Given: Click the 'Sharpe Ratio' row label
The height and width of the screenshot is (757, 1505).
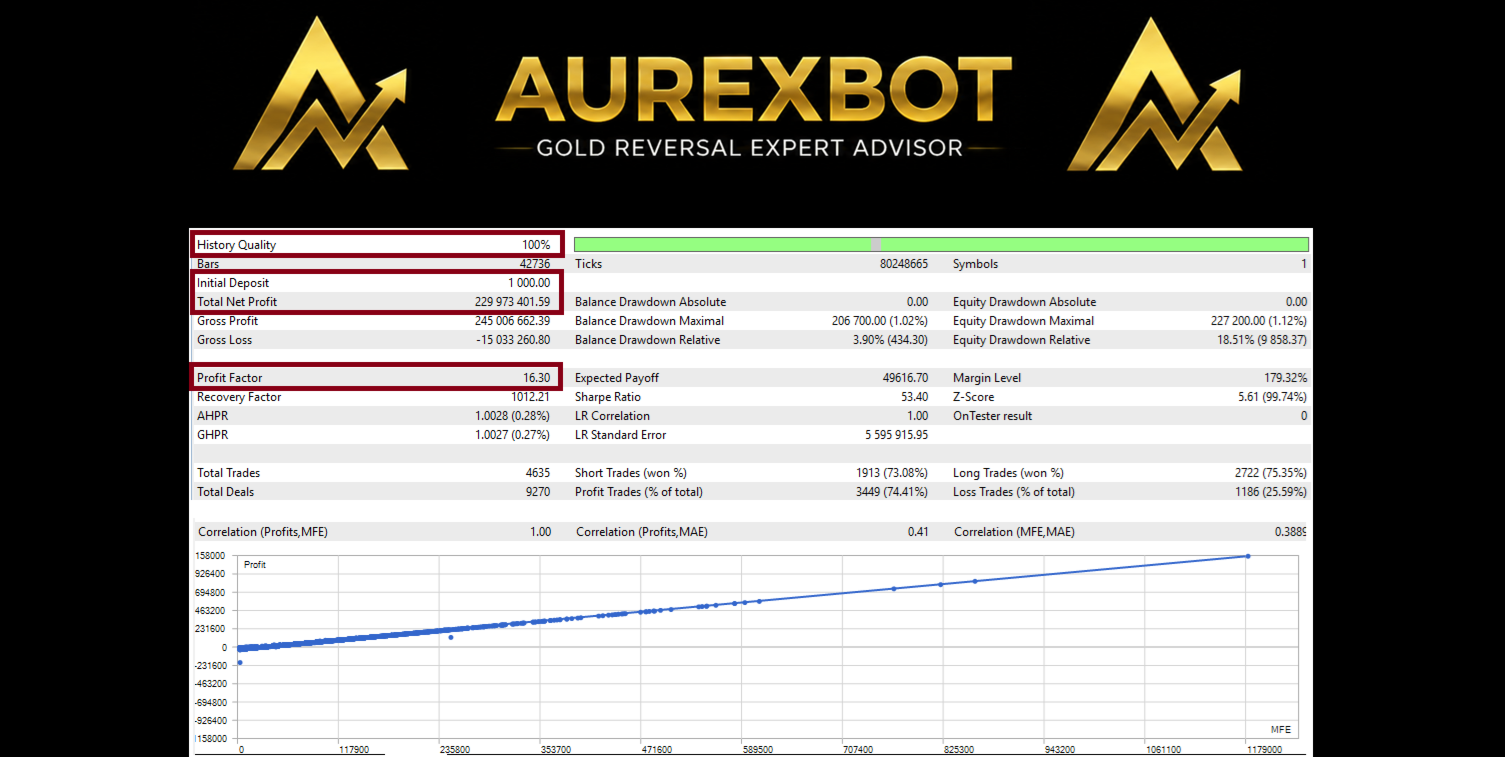Looking at the screenshot, I should tap(607, 397).
